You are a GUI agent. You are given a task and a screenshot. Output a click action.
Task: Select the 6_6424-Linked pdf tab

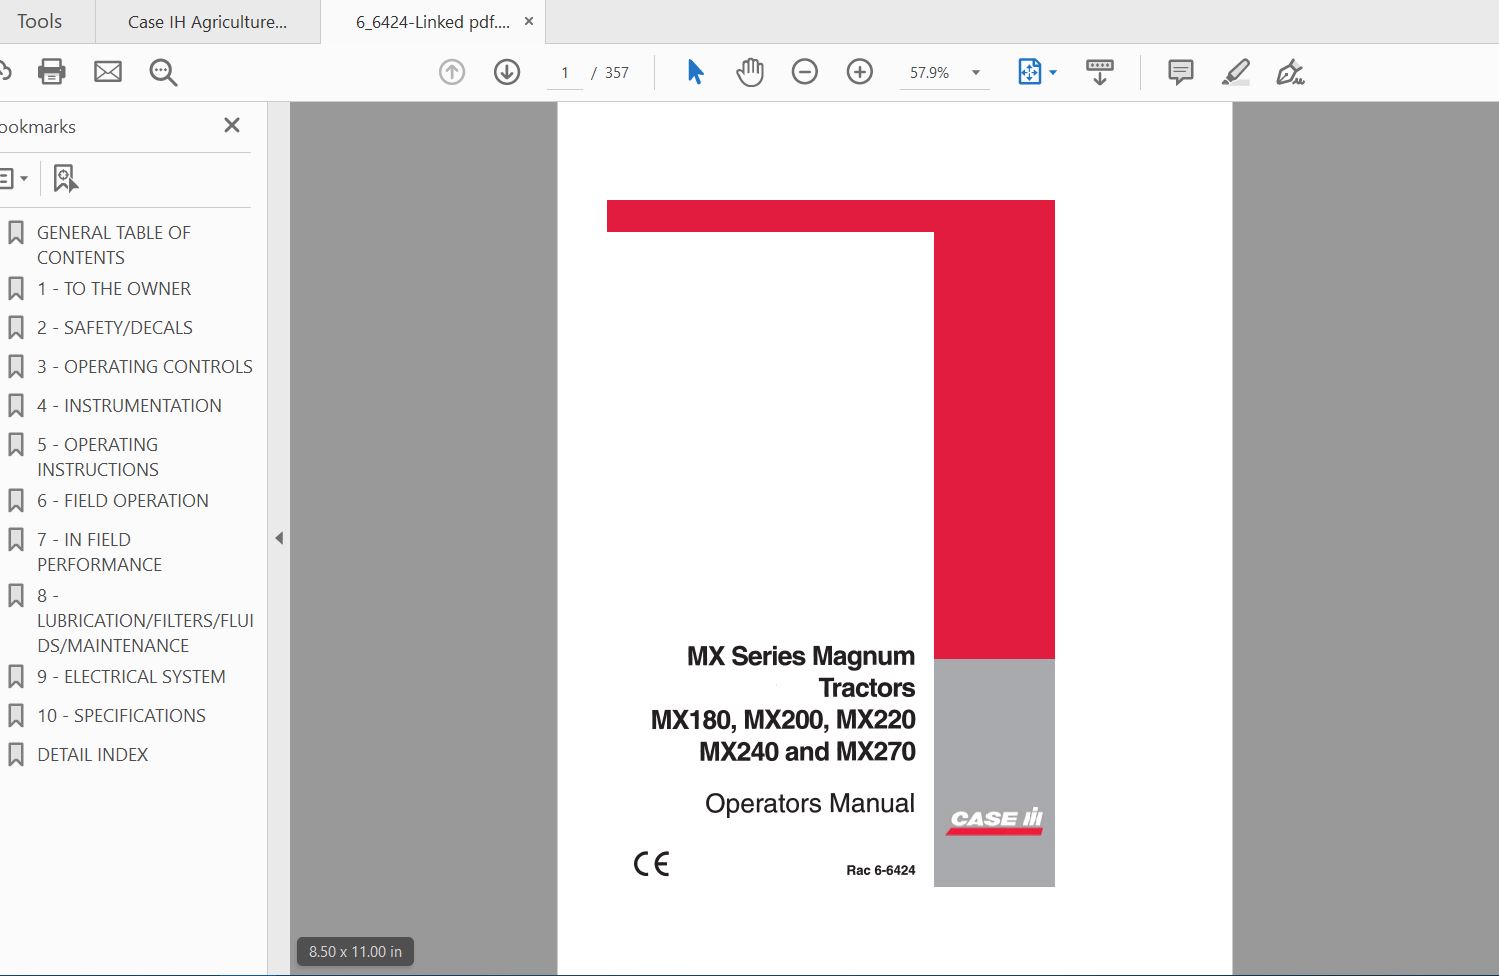[432, 22]
